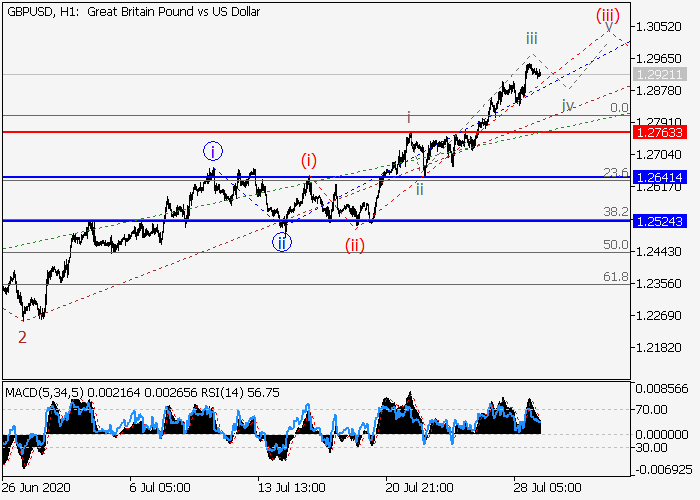Viewport: 700px width, 500px height.
Task: Select the 38.2 Fibonacci level label
Action: [x=615, y=213]
